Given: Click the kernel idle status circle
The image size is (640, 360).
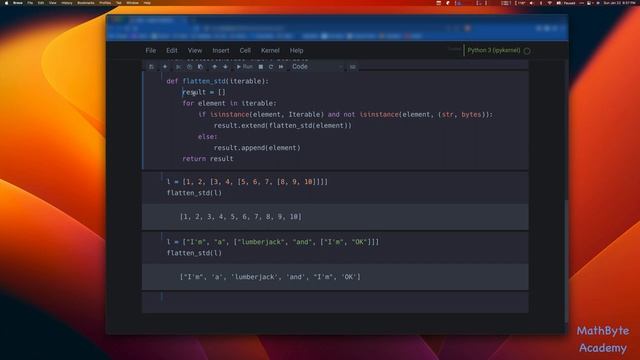Looking at the screenshot, I should pos(527,51).
